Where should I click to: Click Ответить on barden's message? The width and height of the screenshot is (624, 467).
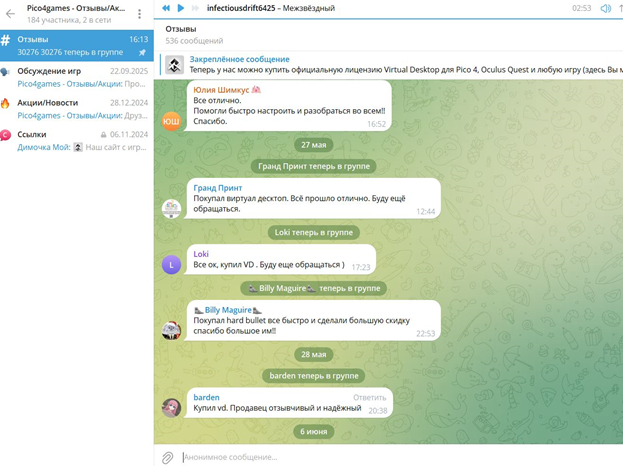[x=369, y=397]
